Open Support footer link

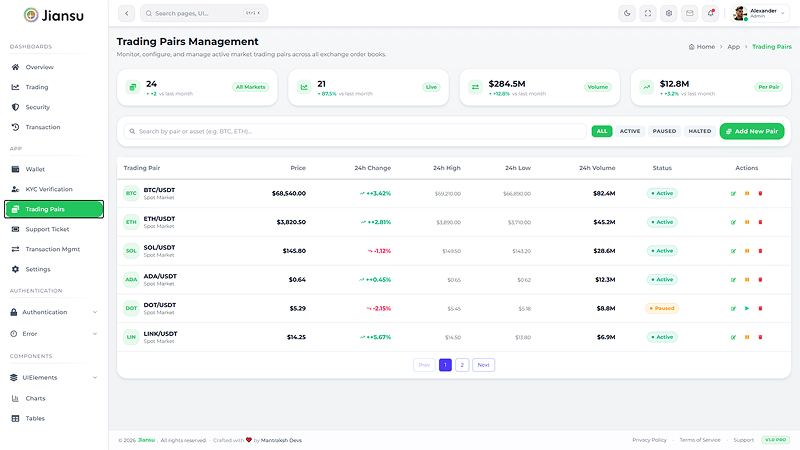[x=743, y=440]
